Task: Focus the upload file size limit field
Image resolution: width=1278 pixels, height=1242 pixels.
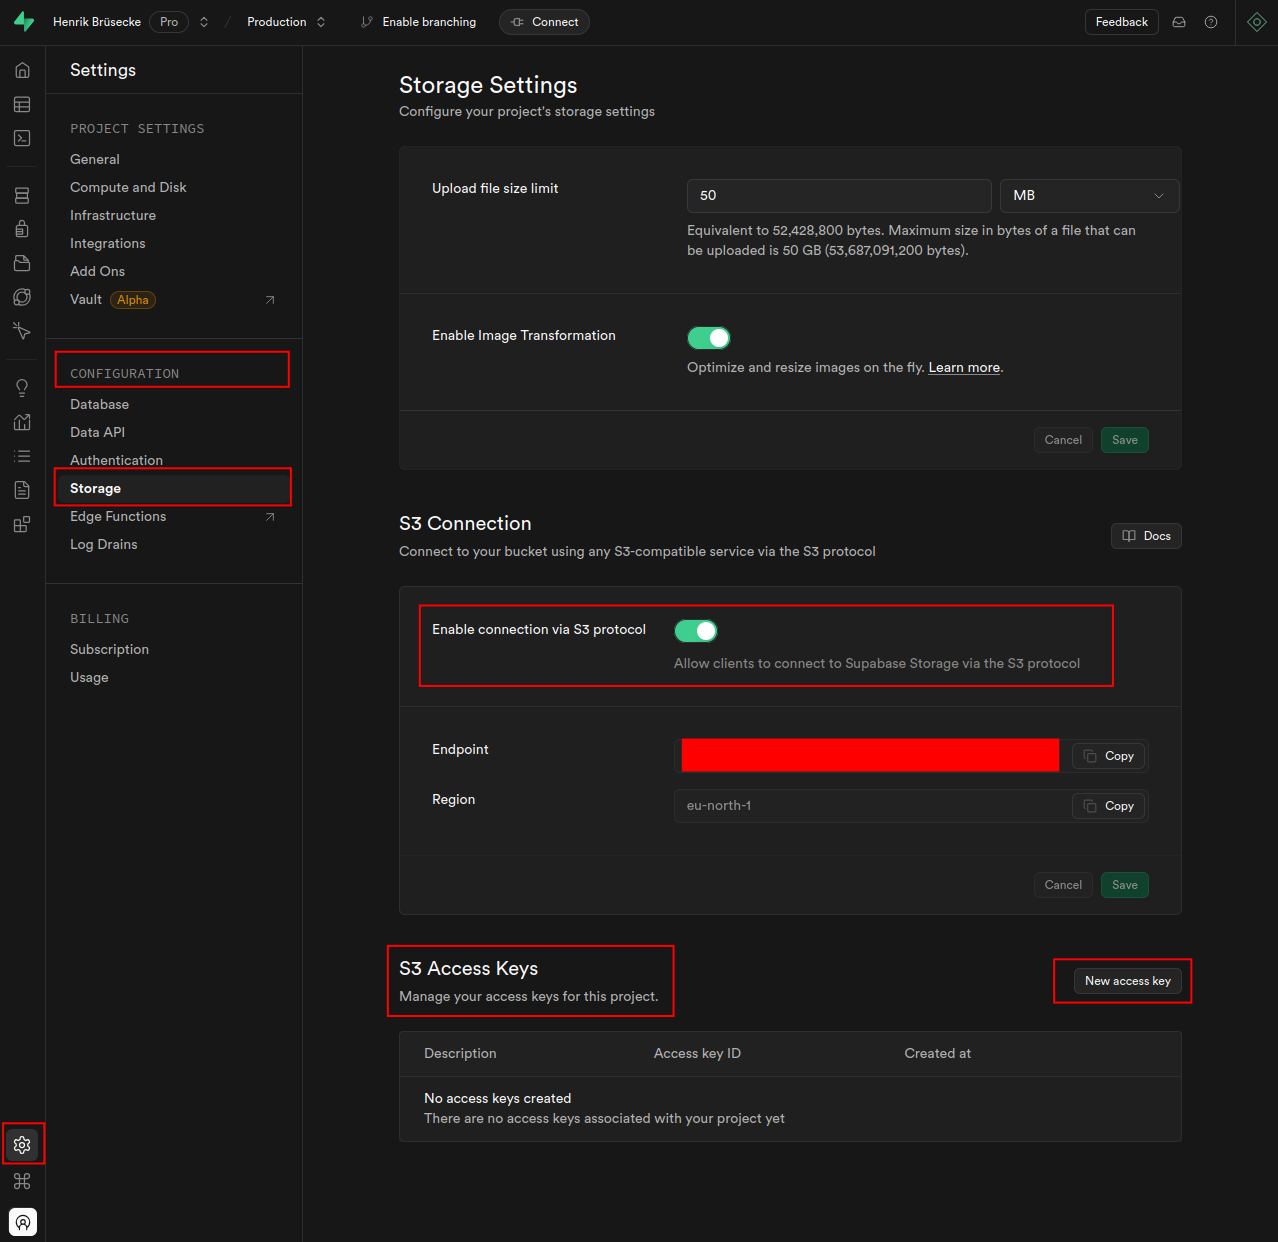Action: (x=839, y=196)
